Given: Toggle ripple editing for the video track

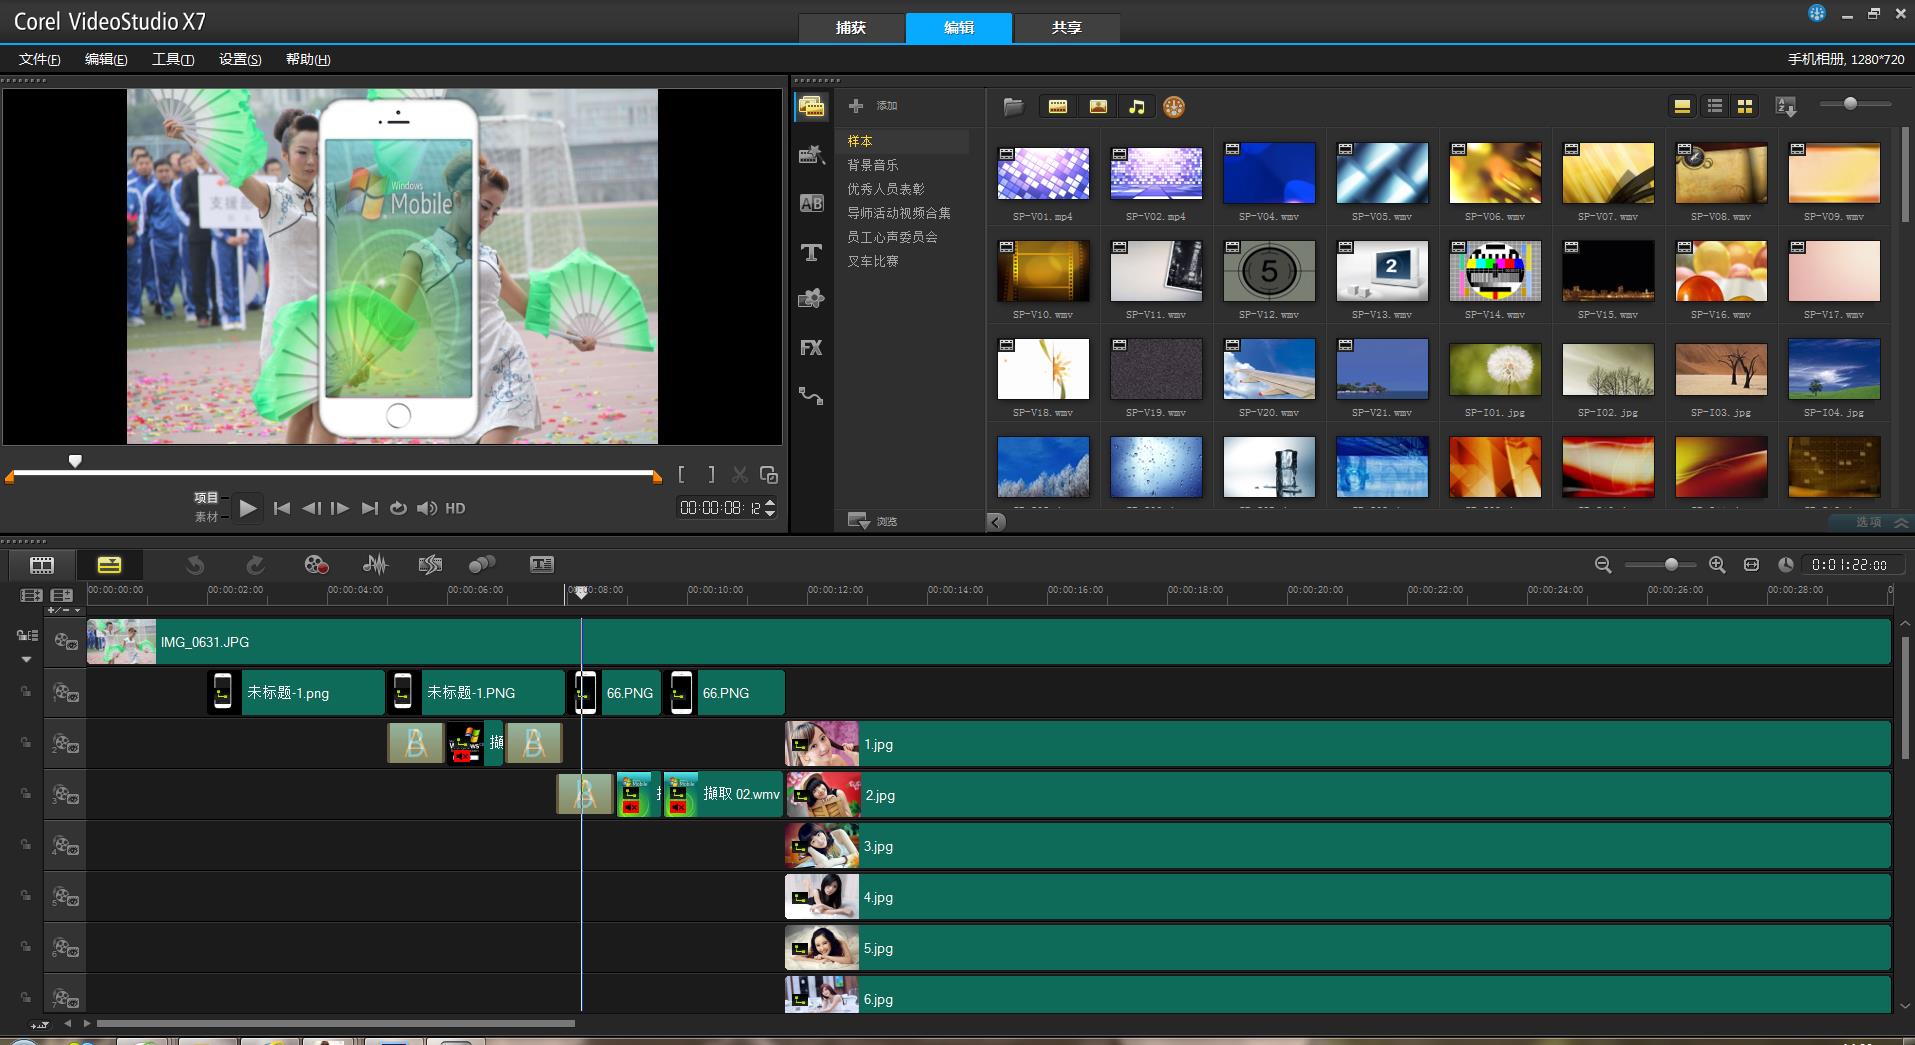Looking at the screenshot, I should point(27,635).
